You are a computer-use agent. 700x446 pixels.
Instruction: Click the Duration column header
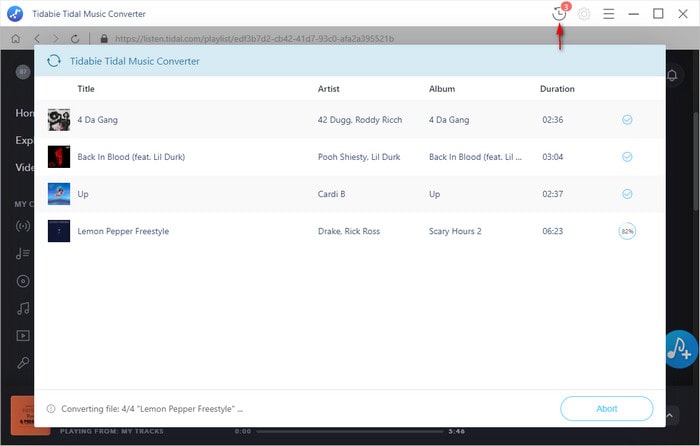(x=557, y=89)
